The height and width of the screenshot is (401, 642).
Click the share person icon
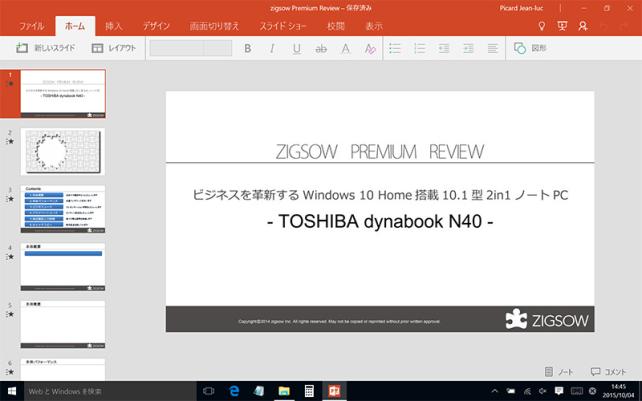point(583,26)
